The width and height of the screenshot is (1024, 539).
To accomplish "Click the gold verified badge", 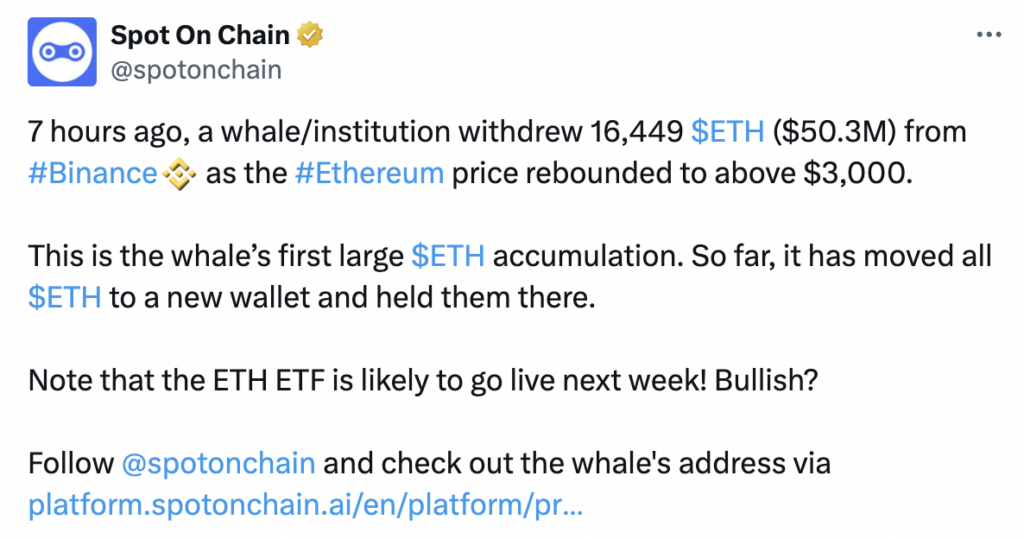I will [310, 35].
